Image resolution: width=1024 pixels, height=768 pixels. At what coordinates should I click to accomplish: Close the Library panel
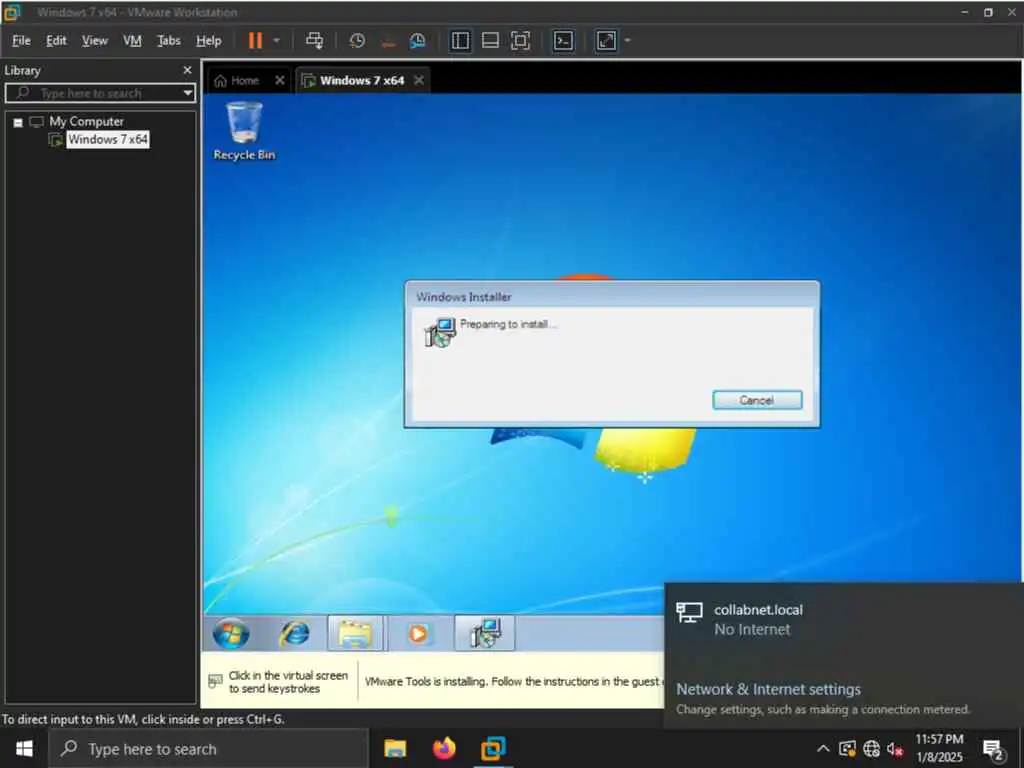tap(187, 70)
